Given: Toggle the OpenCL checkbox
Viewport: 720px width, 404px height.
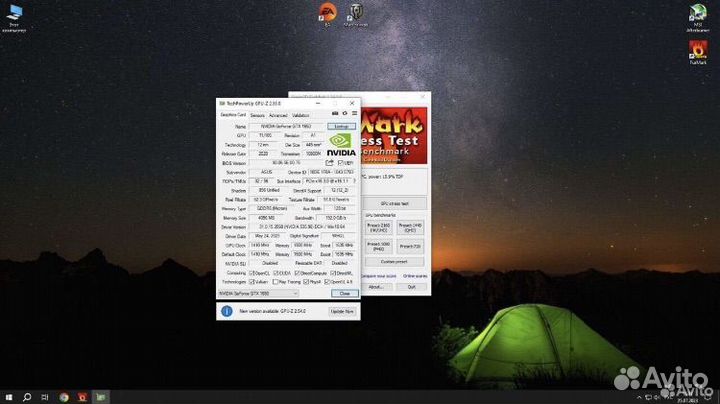Looking at the screenshot, I should tap(252, 273).
